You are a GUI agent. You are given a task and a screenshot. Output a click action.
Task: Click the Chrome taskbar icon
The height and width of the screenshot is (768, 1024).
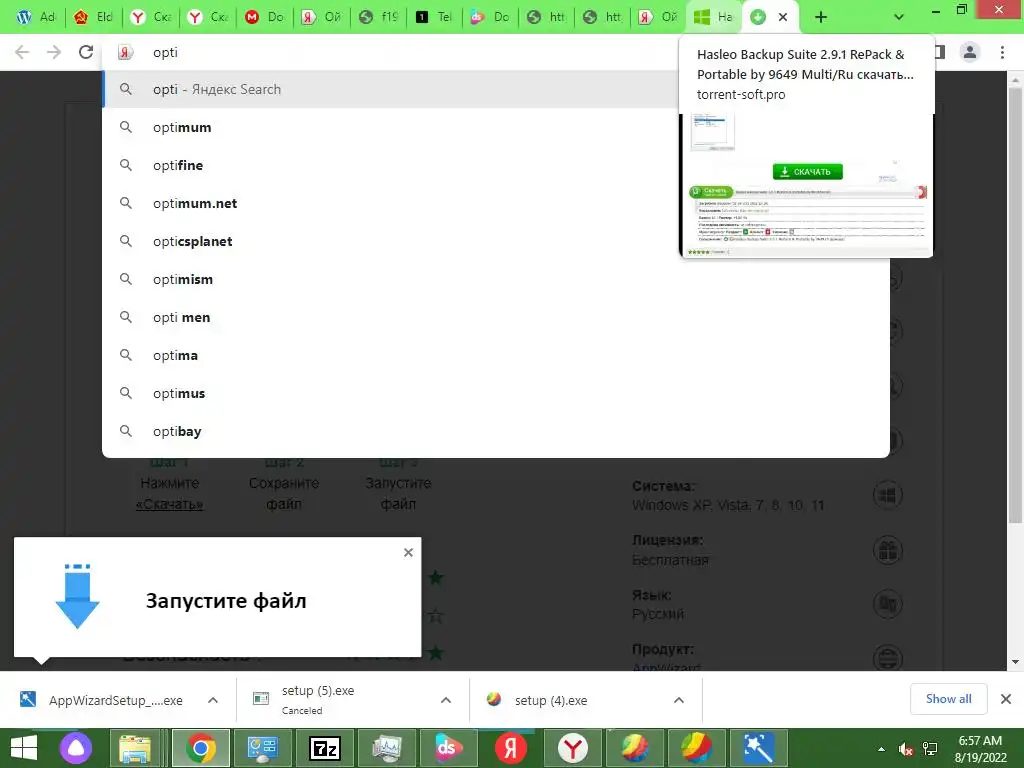(200, 748)
